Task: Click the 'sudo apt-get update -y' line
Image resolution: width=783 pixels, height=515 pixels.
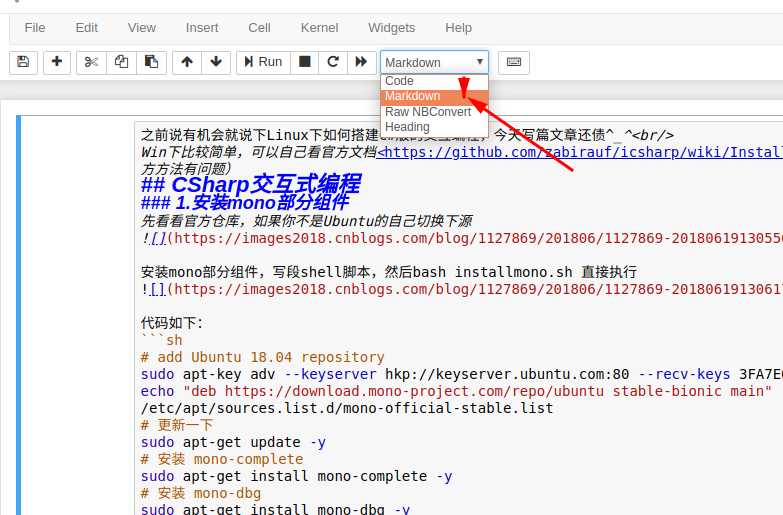Action: click(233, 442)
